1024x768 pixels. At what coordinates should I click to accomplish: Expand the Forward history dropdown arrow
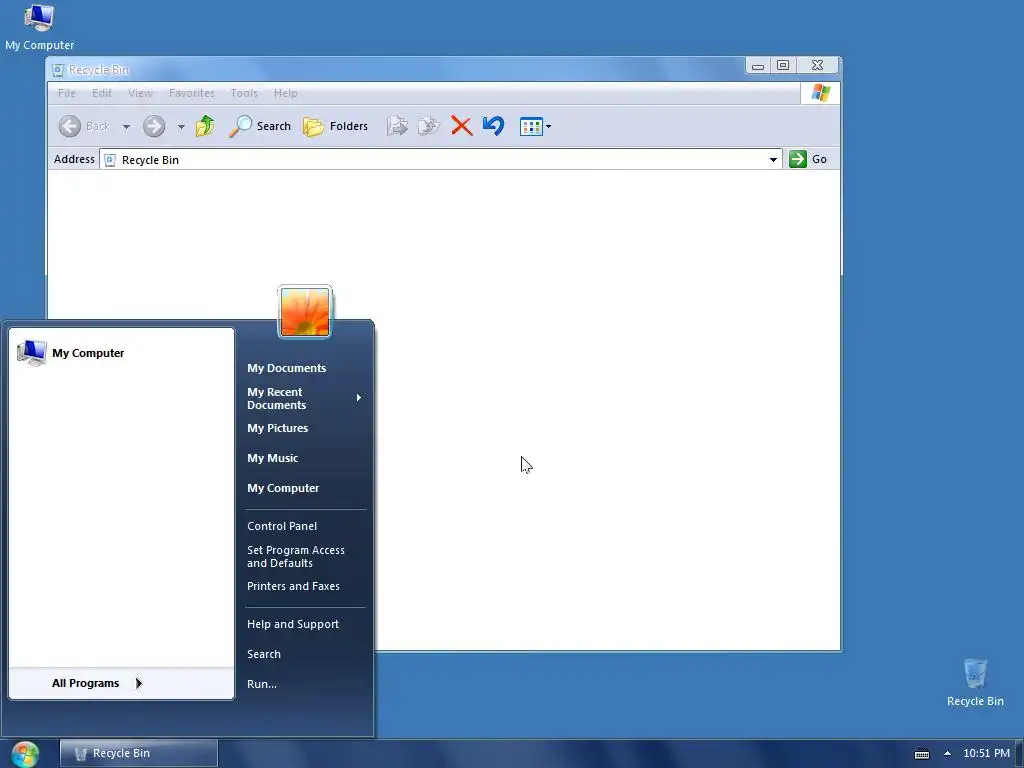[181, 127]
